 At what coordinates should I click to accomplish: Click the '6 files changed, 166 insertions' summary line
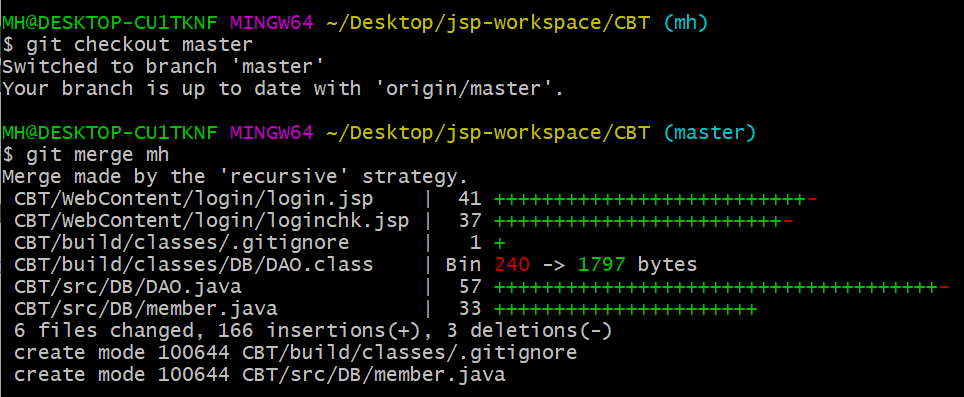coord(313,331)
